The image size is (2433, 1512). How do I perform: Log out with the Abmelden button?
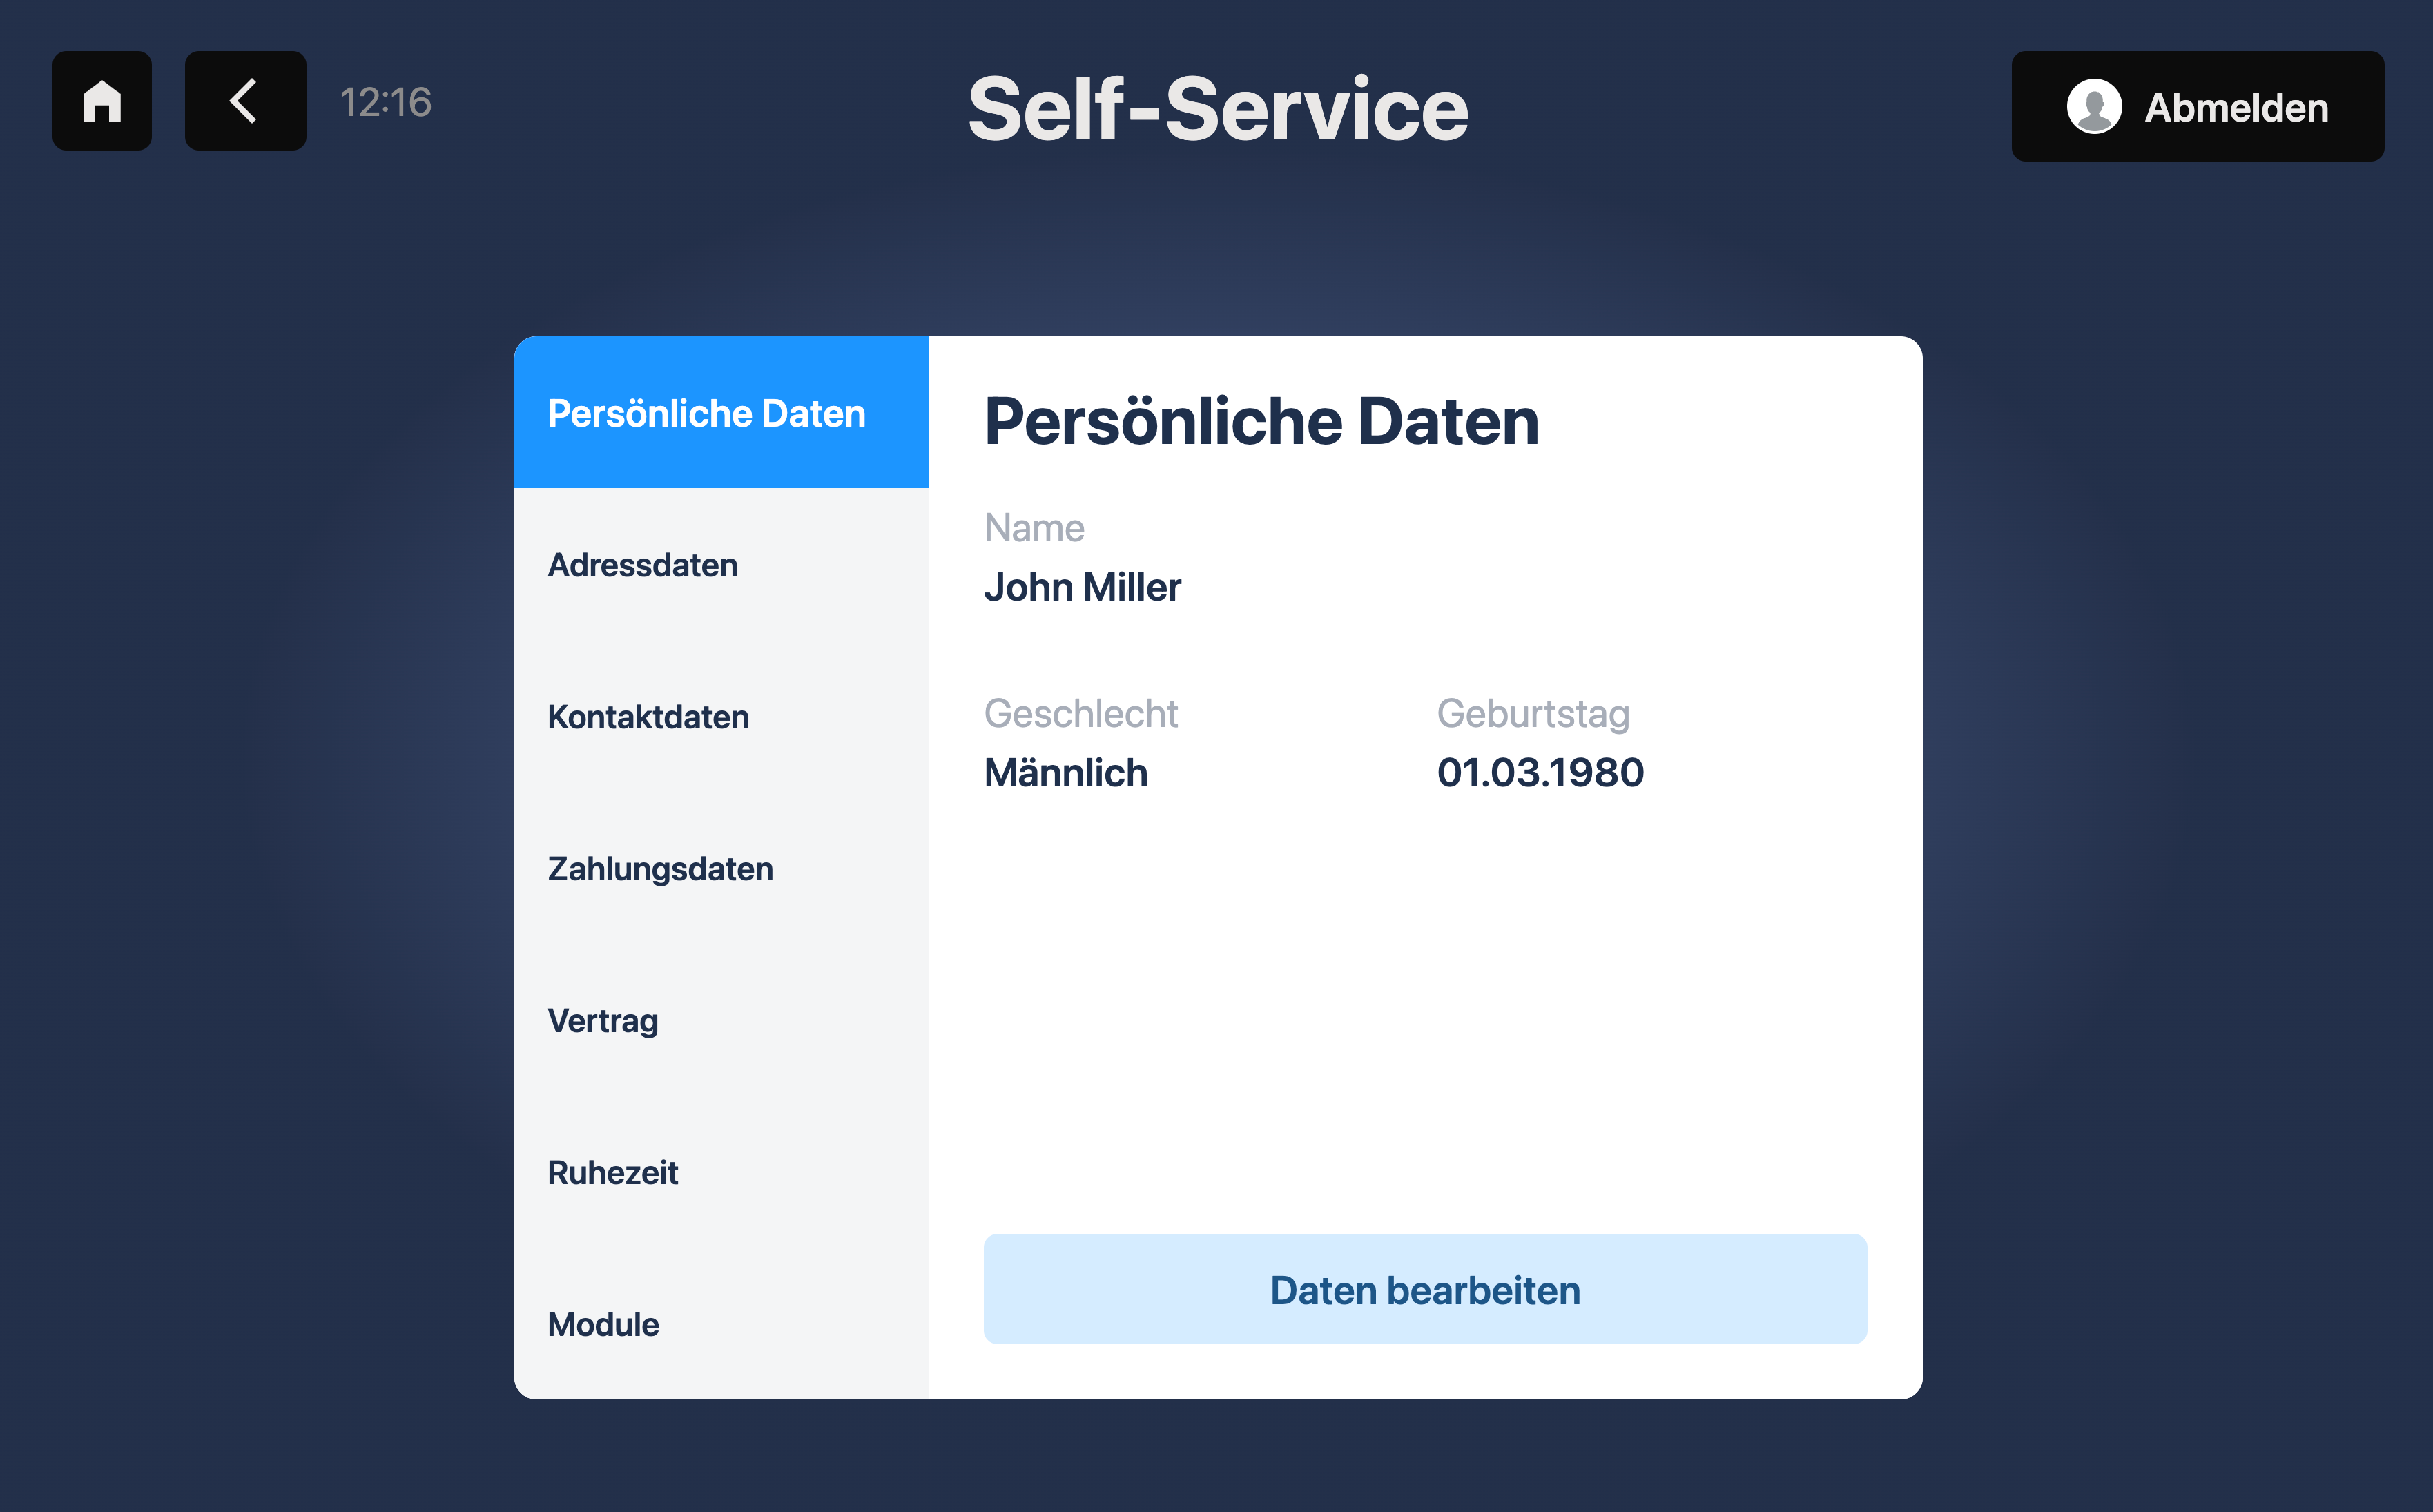coord(2197,106)
